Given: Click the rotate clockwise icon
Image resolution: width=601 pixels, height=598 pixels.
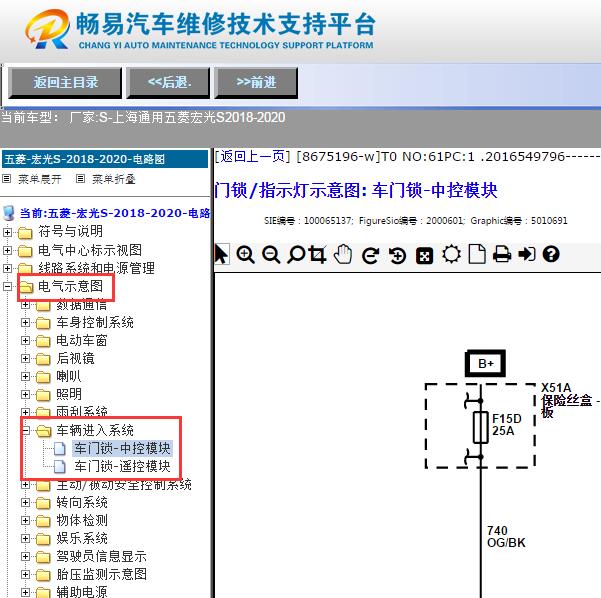Looking at the screenshot, I should 371,255.
